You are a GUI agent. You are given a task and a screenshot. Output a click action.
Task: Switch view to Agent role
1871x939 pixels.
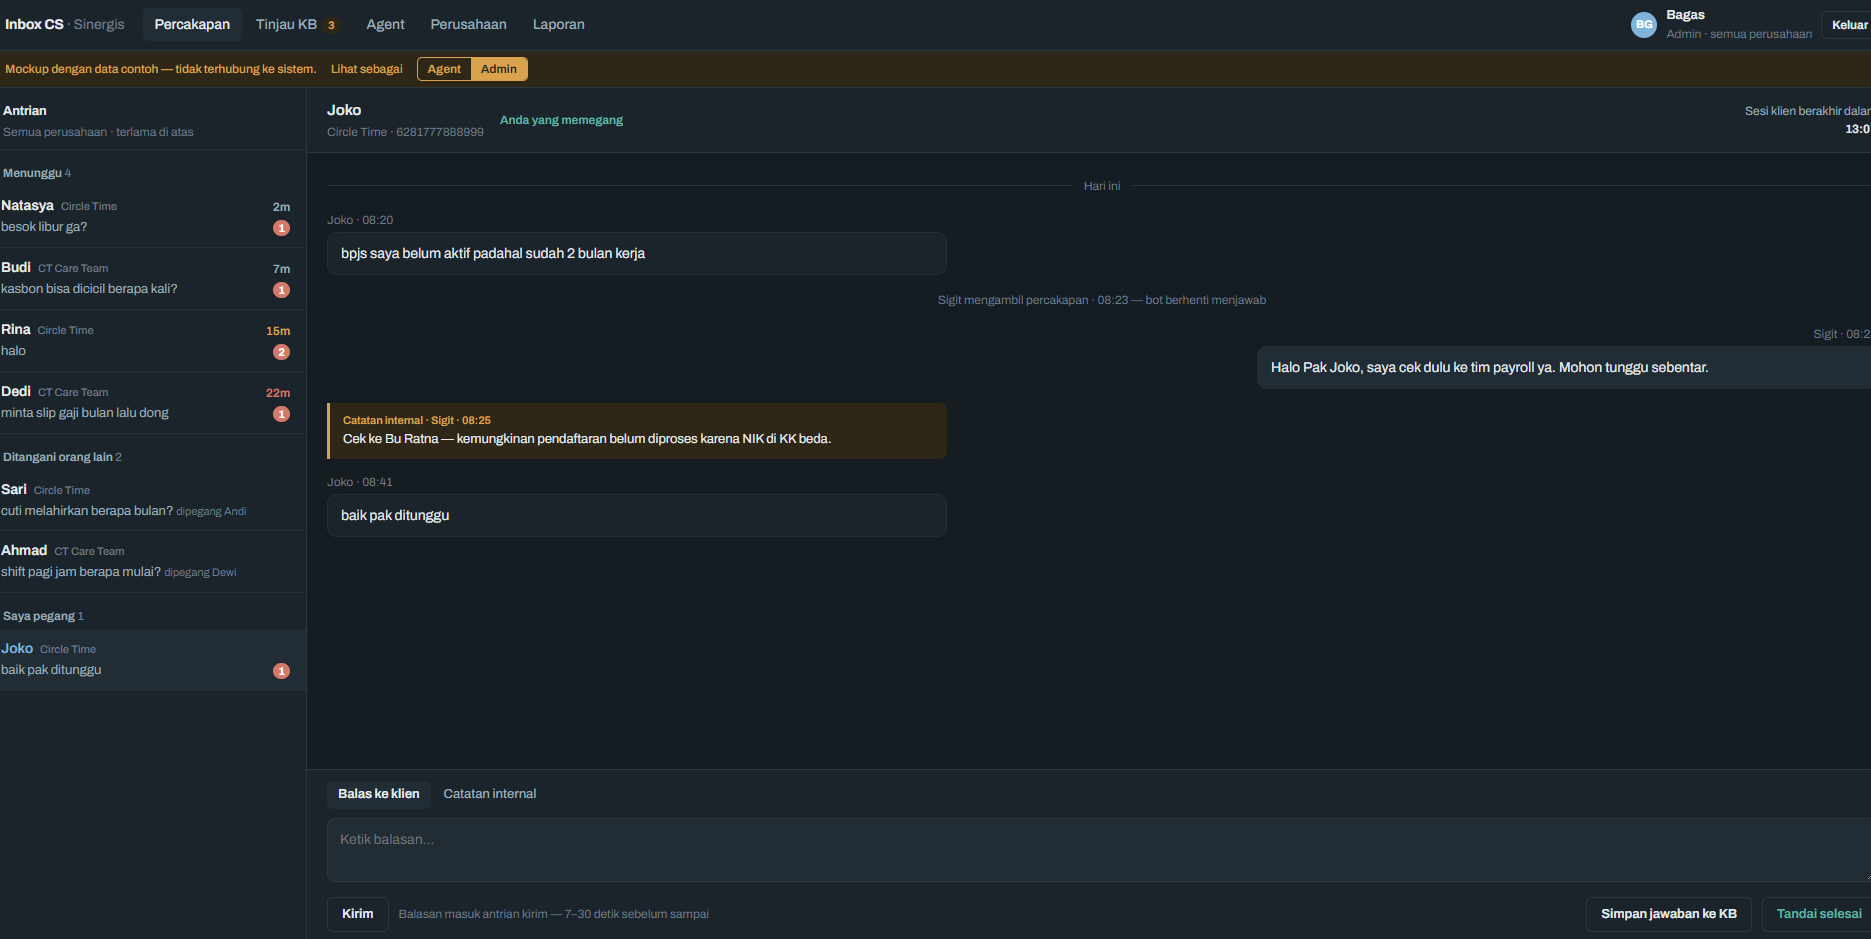(444, 69)
